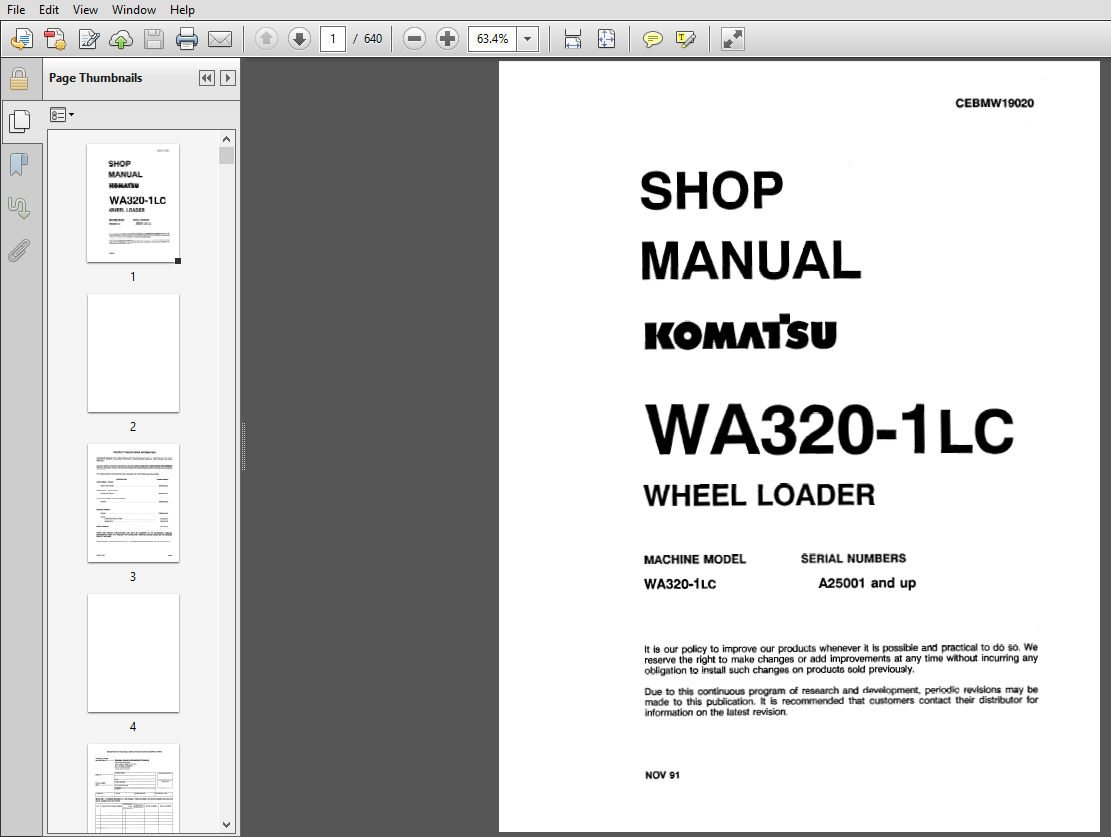
Task: Click the Page Thumbnails sidebar icon
Action: click(19, 121)
